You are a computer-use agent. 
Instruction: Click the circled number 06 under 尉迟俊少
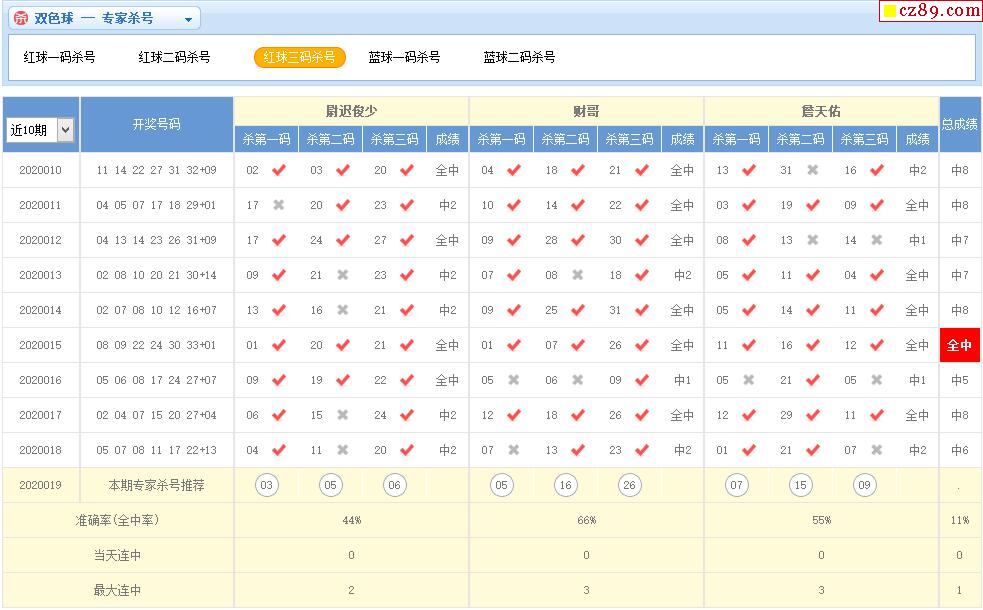(395, 486)
